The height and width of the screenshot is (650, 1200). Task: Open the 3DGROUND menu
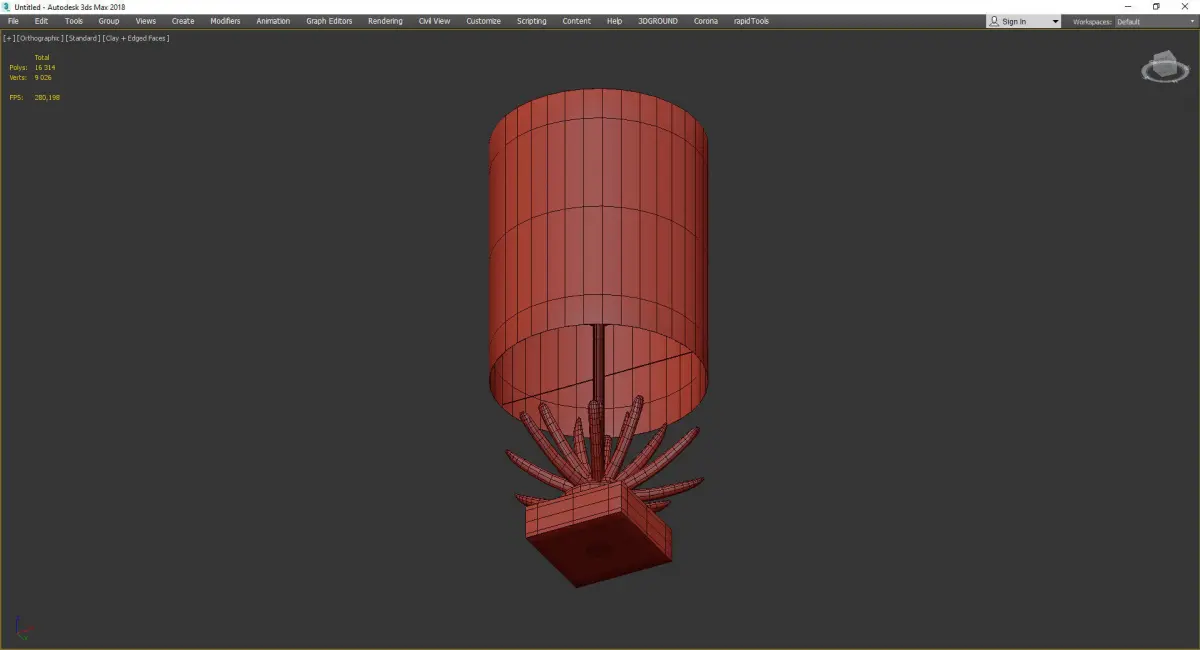(x=656, y=21)
